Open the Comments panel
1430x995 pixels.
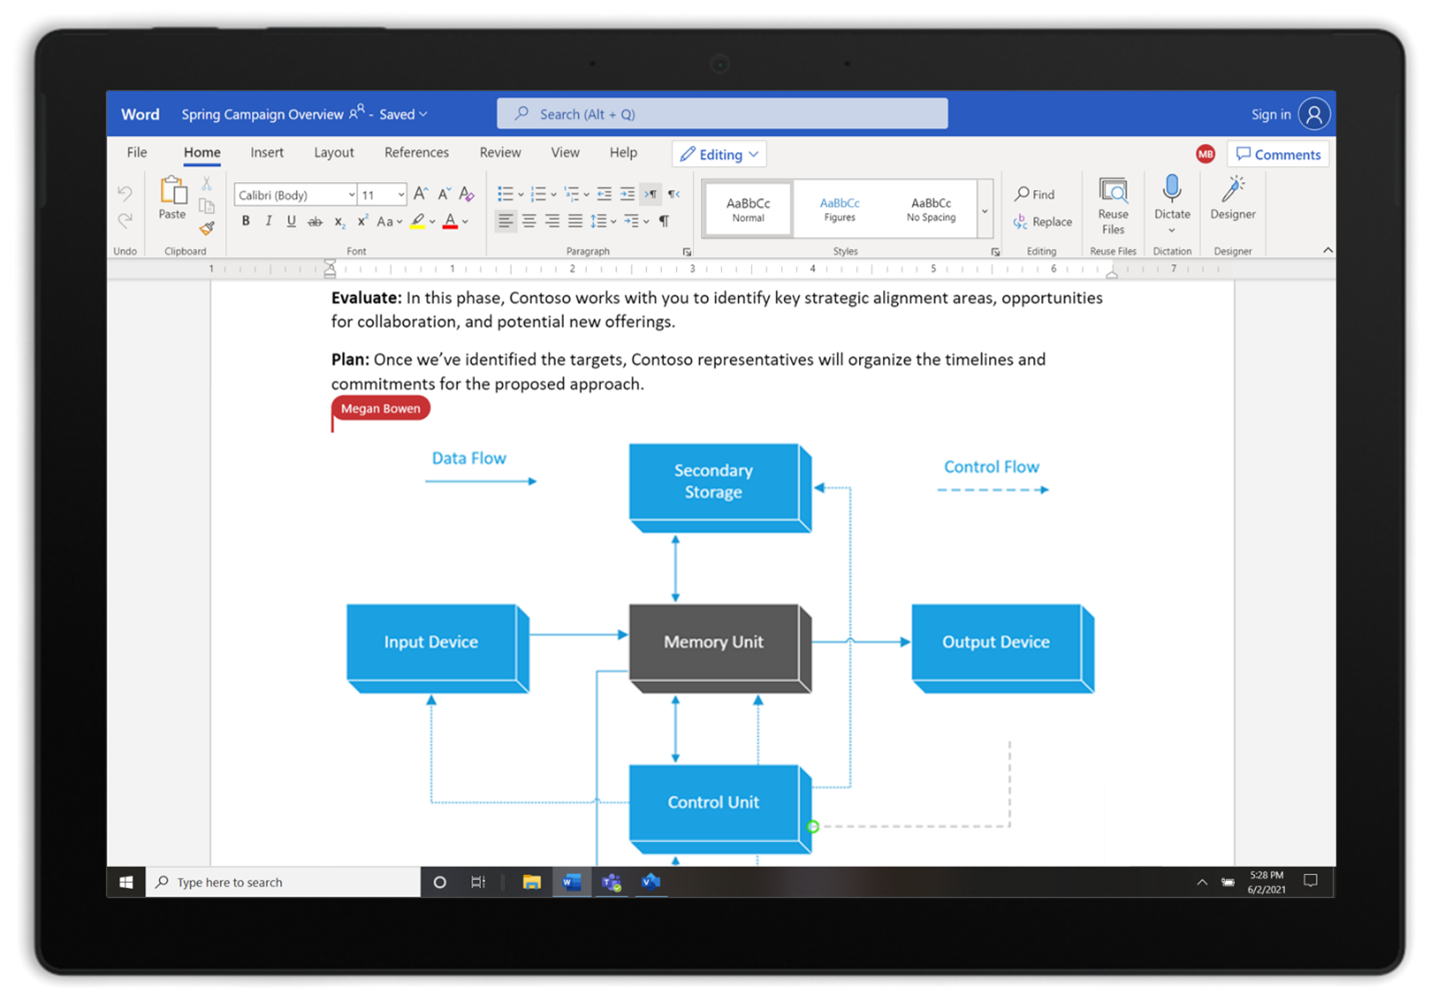1277,153
